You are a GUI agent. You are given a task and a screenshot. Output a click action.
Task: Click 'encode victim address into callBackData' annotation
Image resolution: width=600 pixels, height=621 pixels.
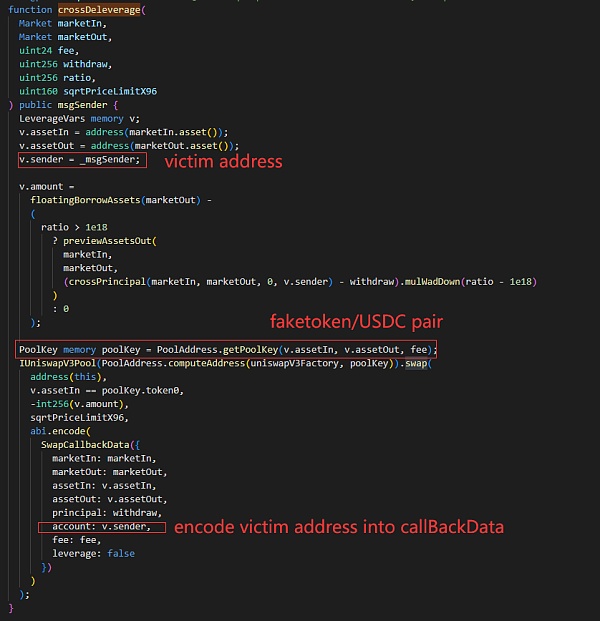point(339,527)
